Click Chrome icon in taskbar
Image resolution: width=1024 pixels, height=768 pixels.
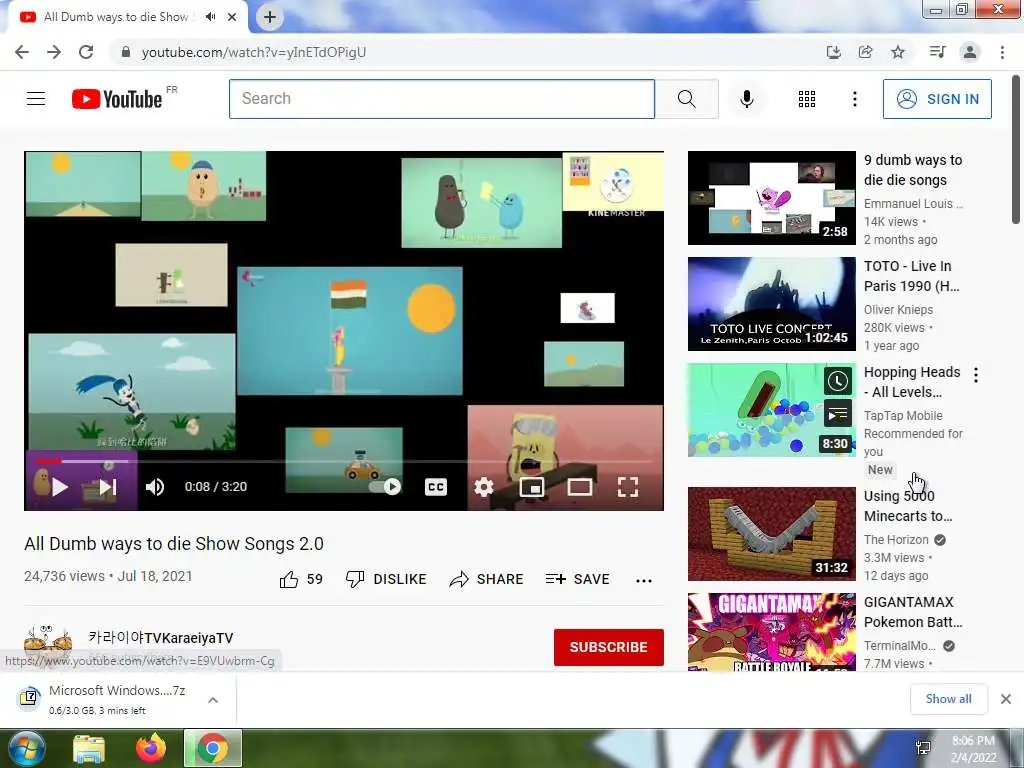(x=213, y=748)
